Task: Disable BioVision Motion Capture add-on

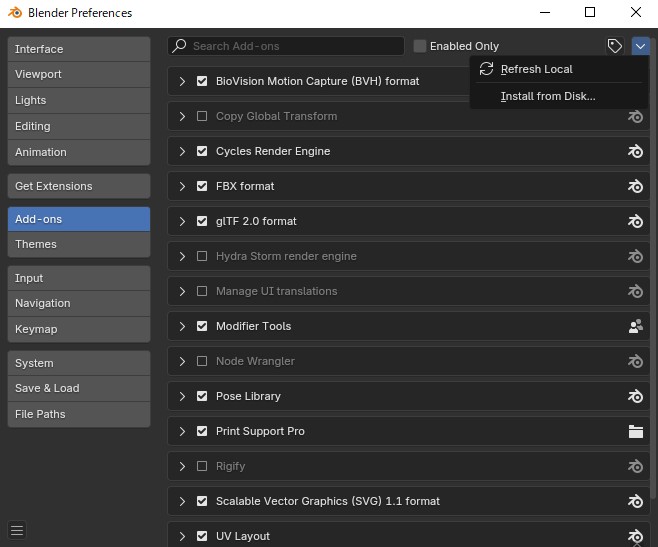Action: (202, 81)
